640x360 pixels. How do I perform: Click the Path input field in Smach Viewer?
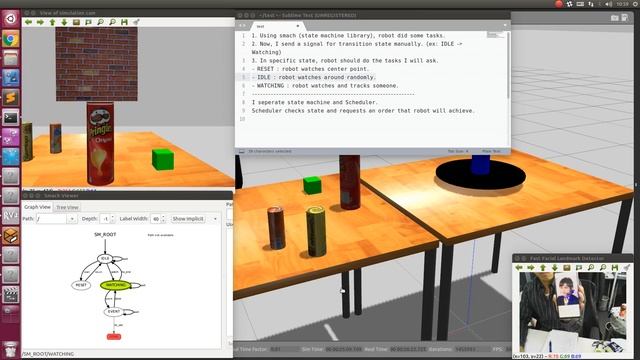point(52,219)
